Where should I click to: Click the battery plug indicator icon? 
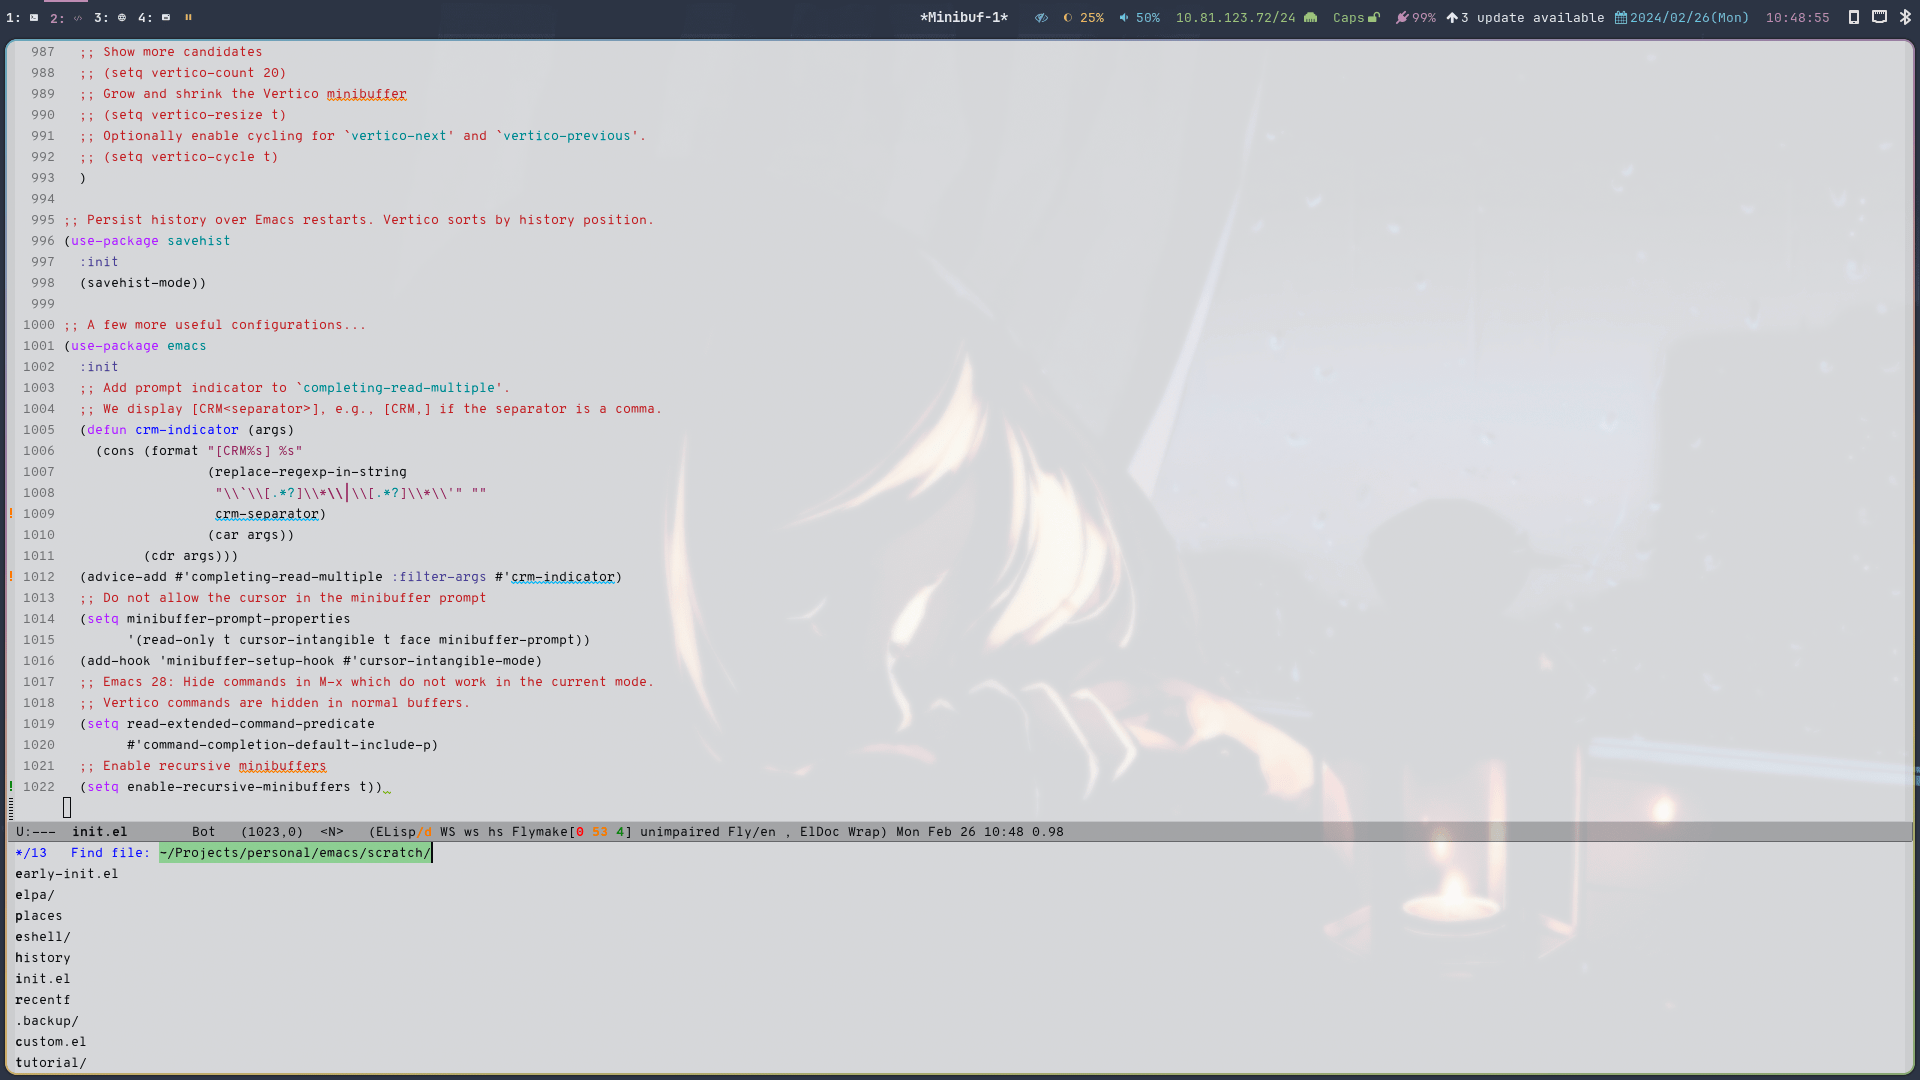(x=1402, y=17)
